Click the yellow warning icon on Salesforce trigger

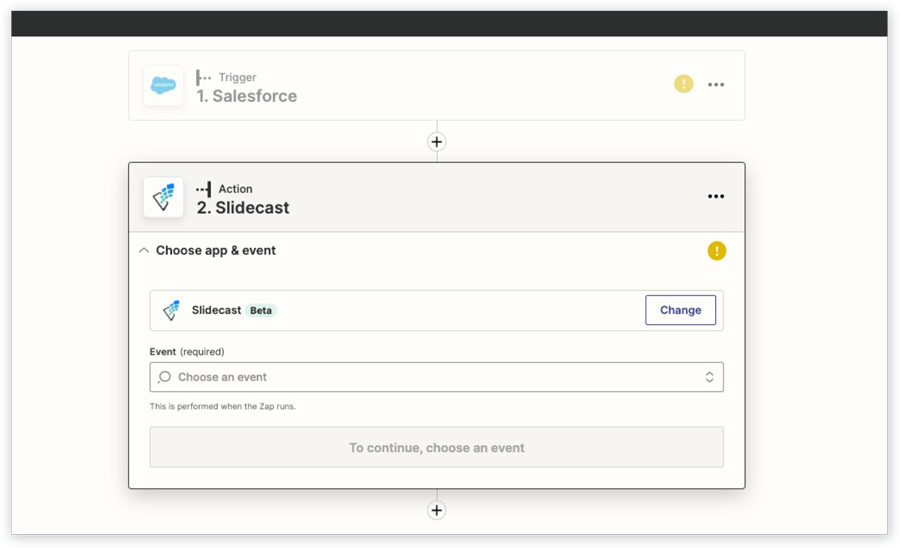[683, 84]
